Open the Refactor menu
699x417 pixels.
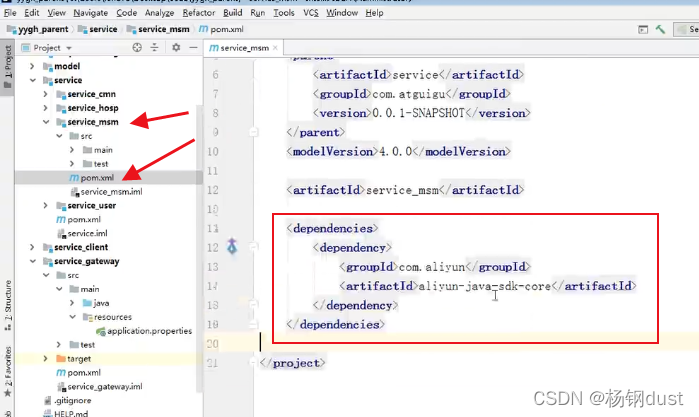[198, 13]
